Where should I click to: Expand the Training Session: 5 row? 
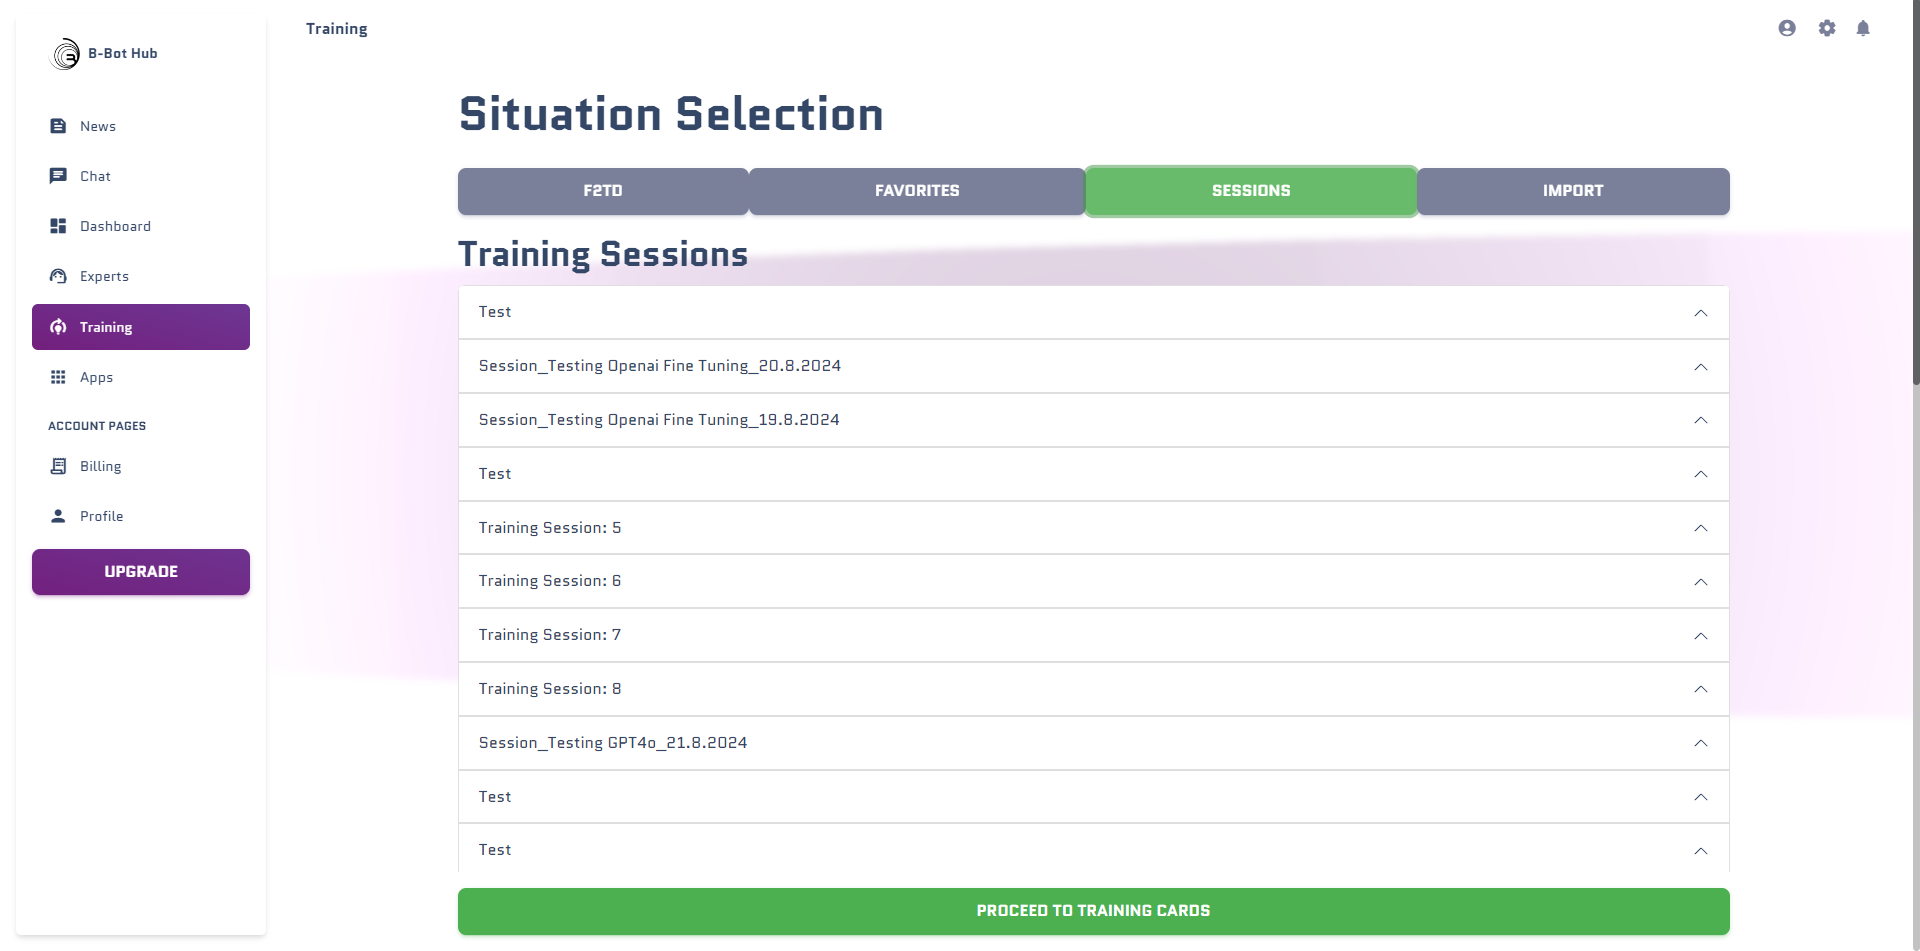(x=1093, y=528)
